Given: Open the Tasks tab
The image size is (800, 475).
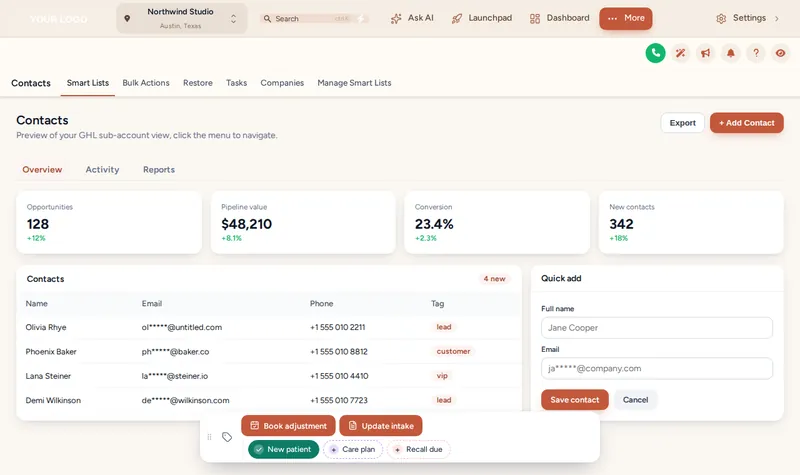Looking at the screenshot, I should 236,83.
